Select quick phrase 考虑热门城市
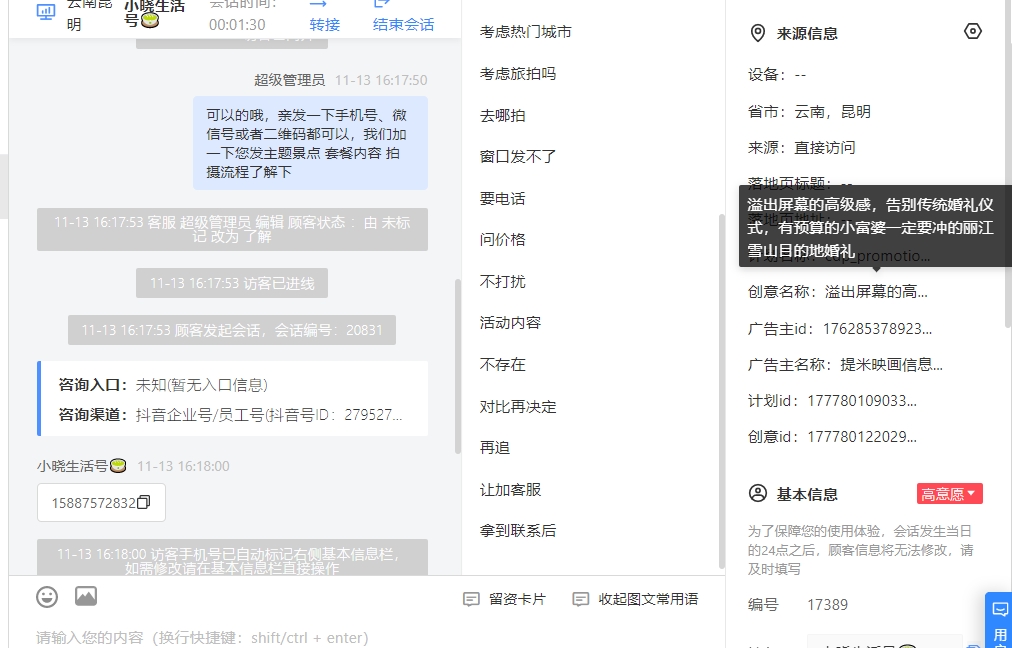 tap(525, 32)
